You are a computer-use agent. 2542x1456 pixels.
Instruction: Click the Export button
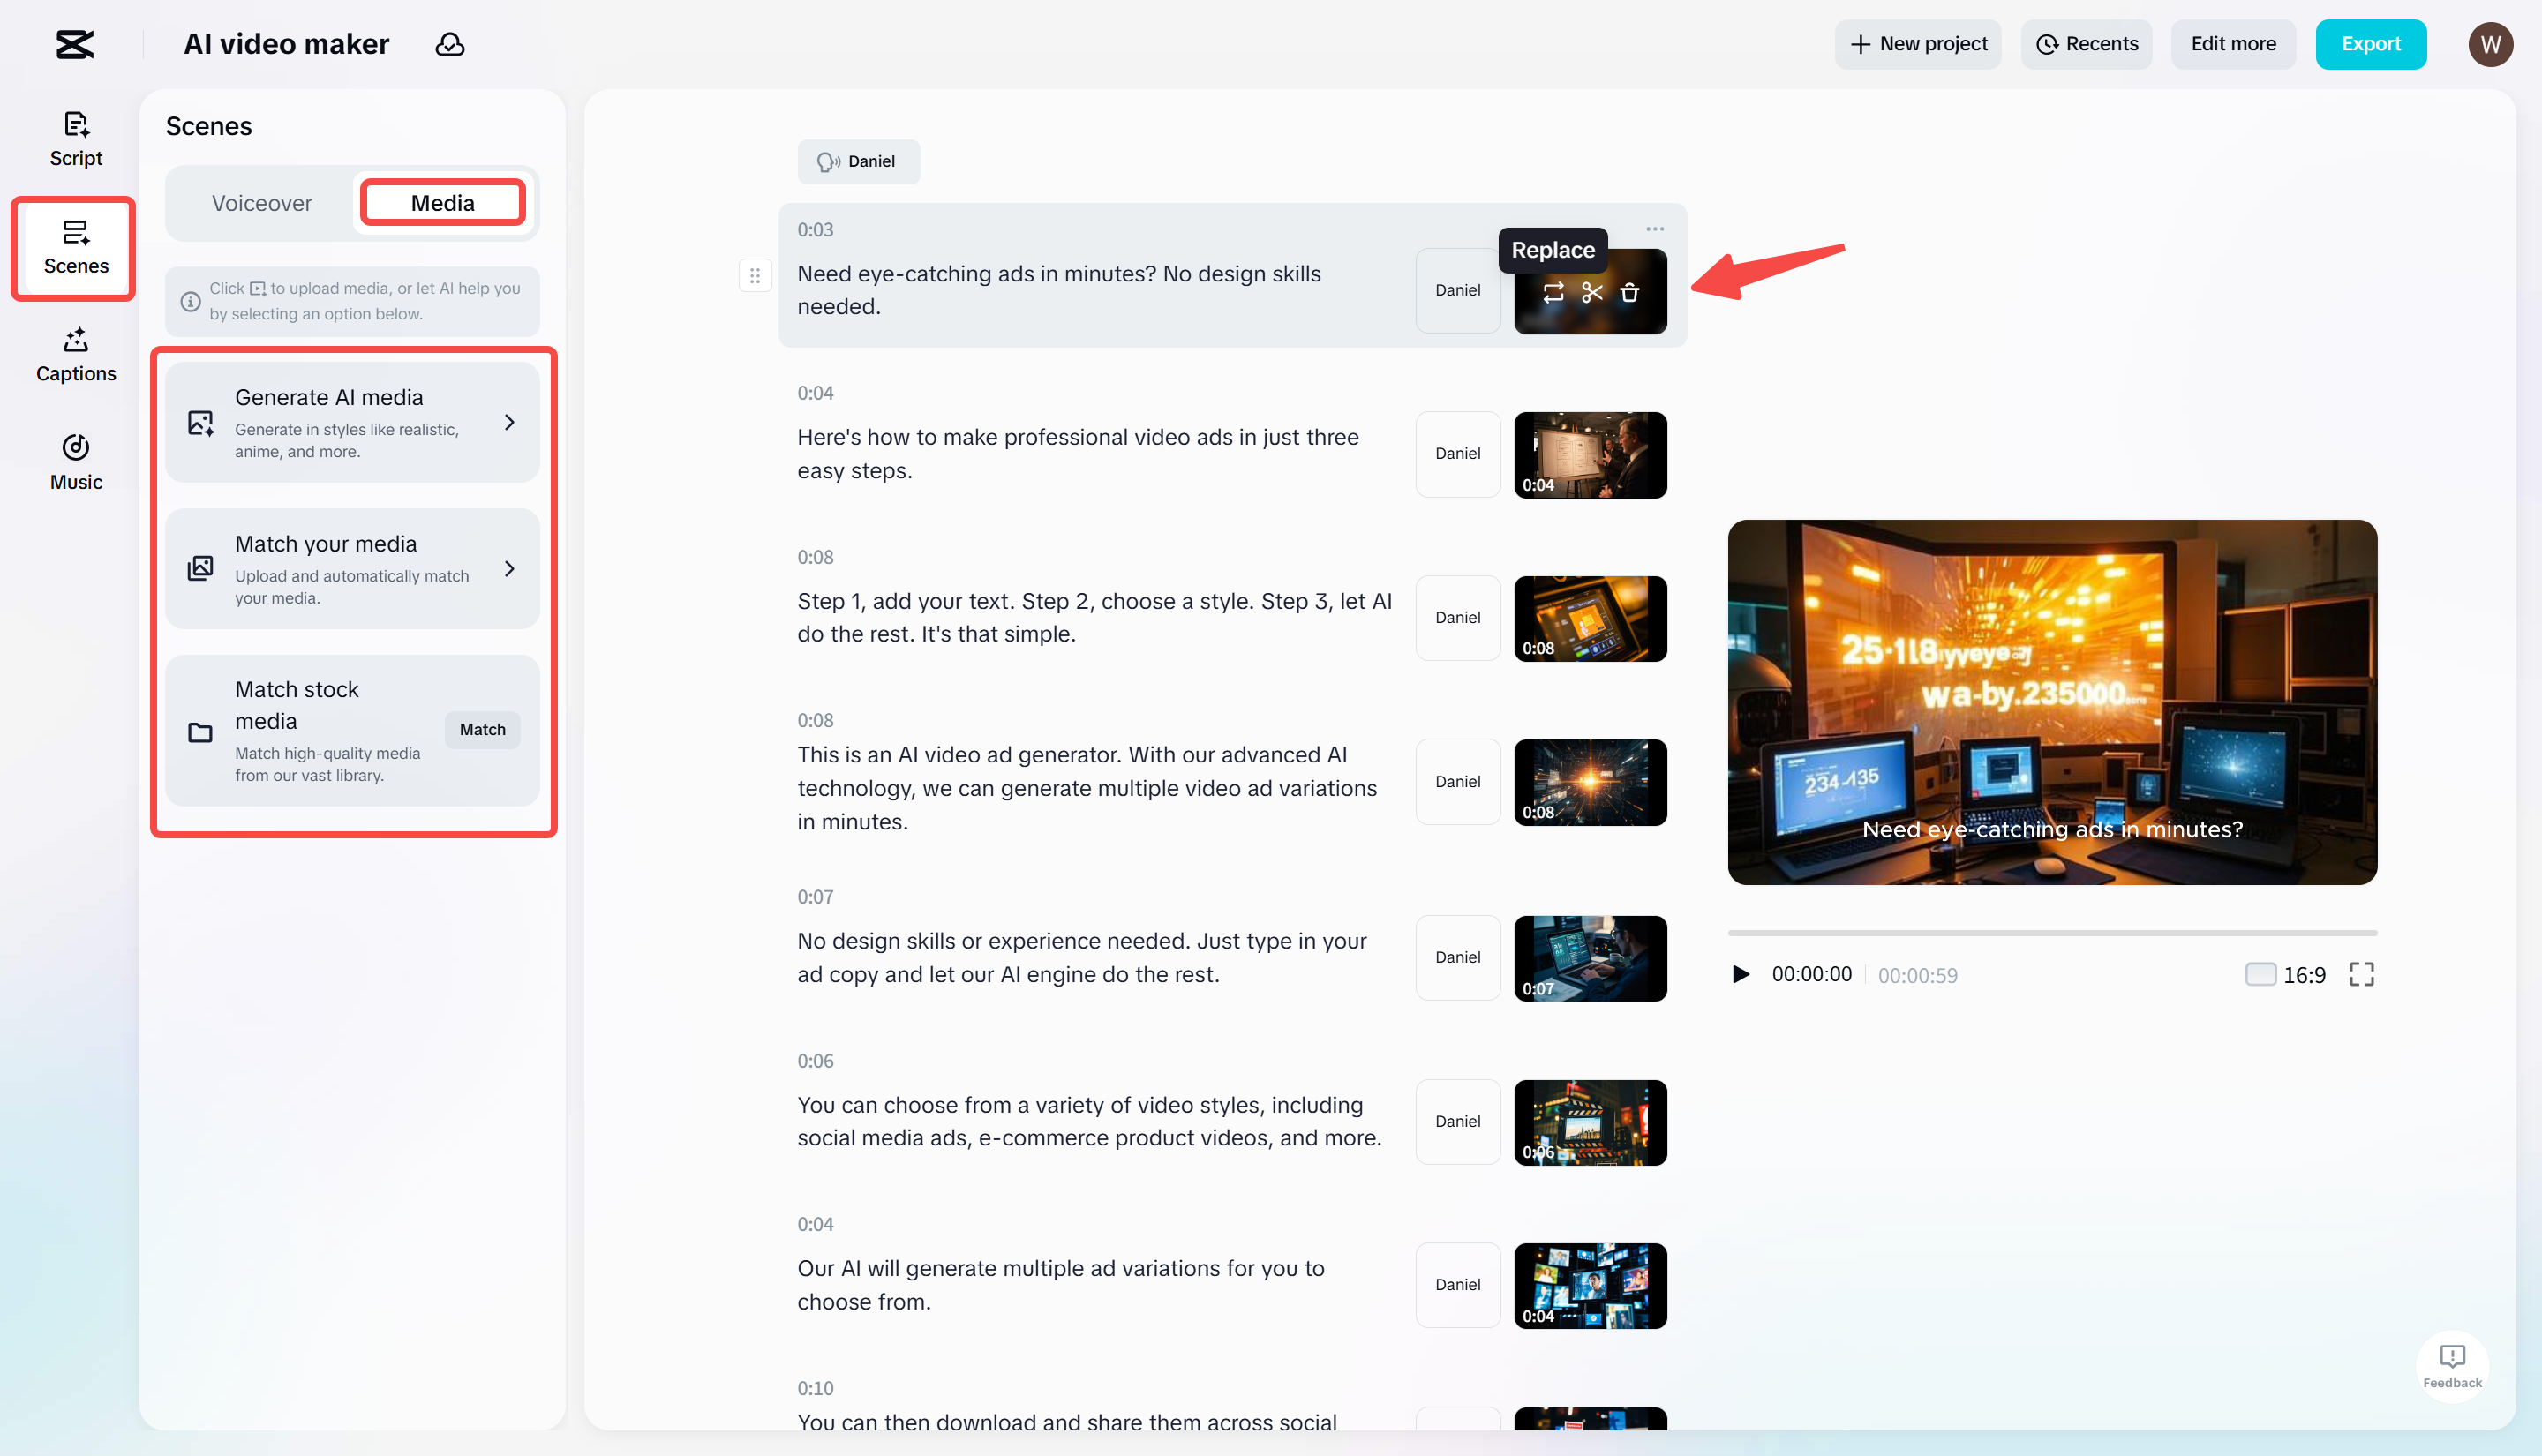coord(2371,44)
